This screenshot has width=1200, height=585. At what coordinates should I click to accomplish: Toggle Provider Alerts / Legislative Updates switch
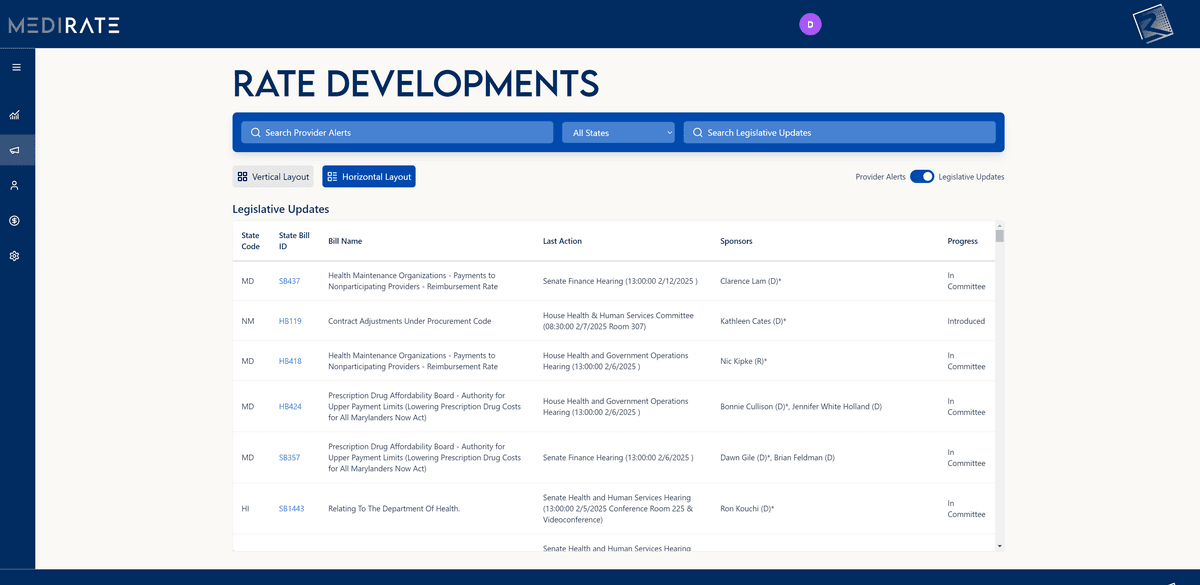922,176
